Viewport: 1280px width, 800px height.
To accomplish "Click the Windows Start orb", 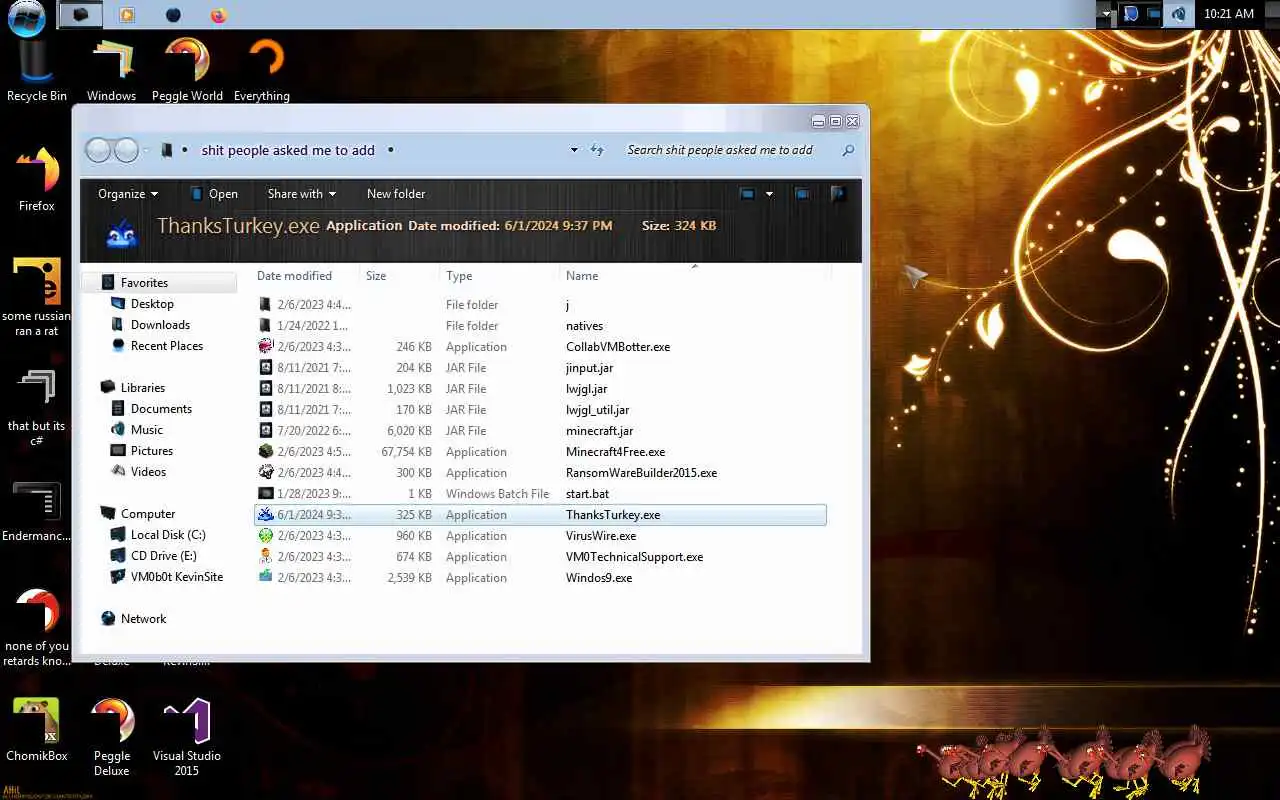I will point(26,16).
